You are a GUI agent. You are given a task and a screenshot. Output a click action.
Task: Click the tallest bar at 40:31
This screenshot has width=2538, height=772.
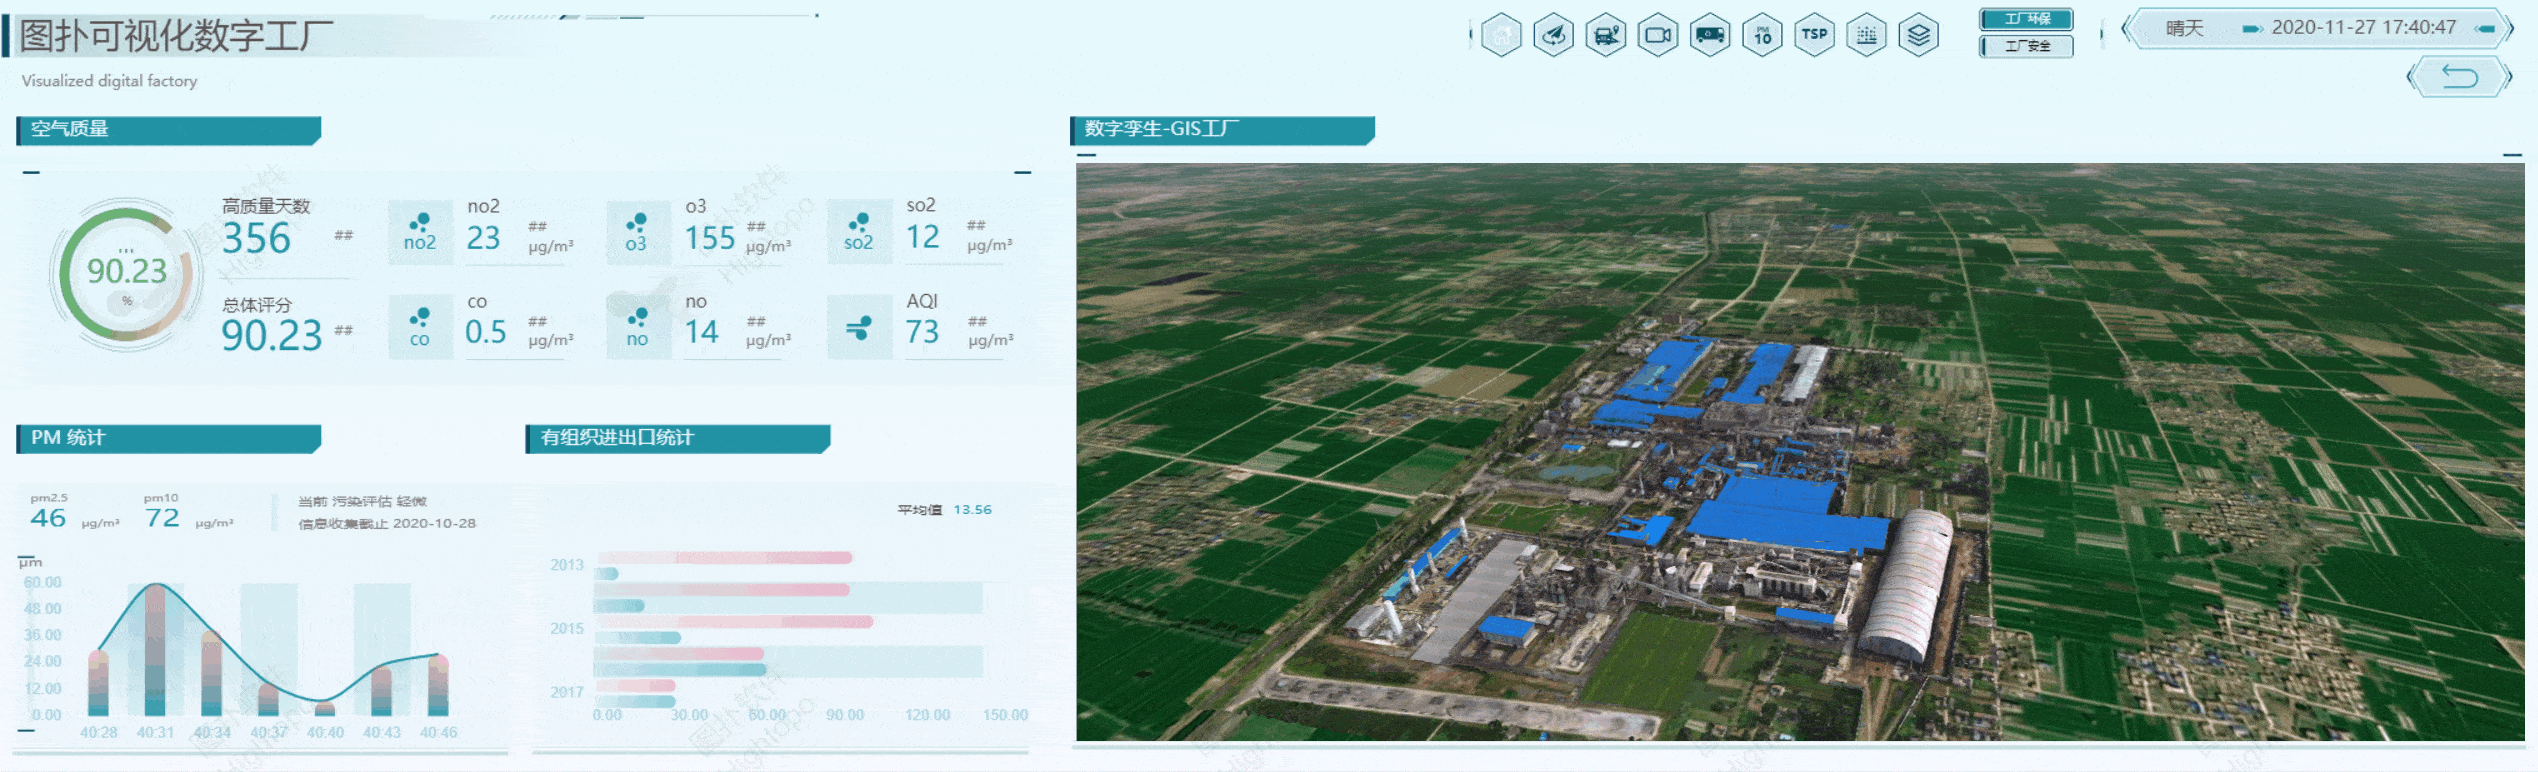tap(155, 650)
